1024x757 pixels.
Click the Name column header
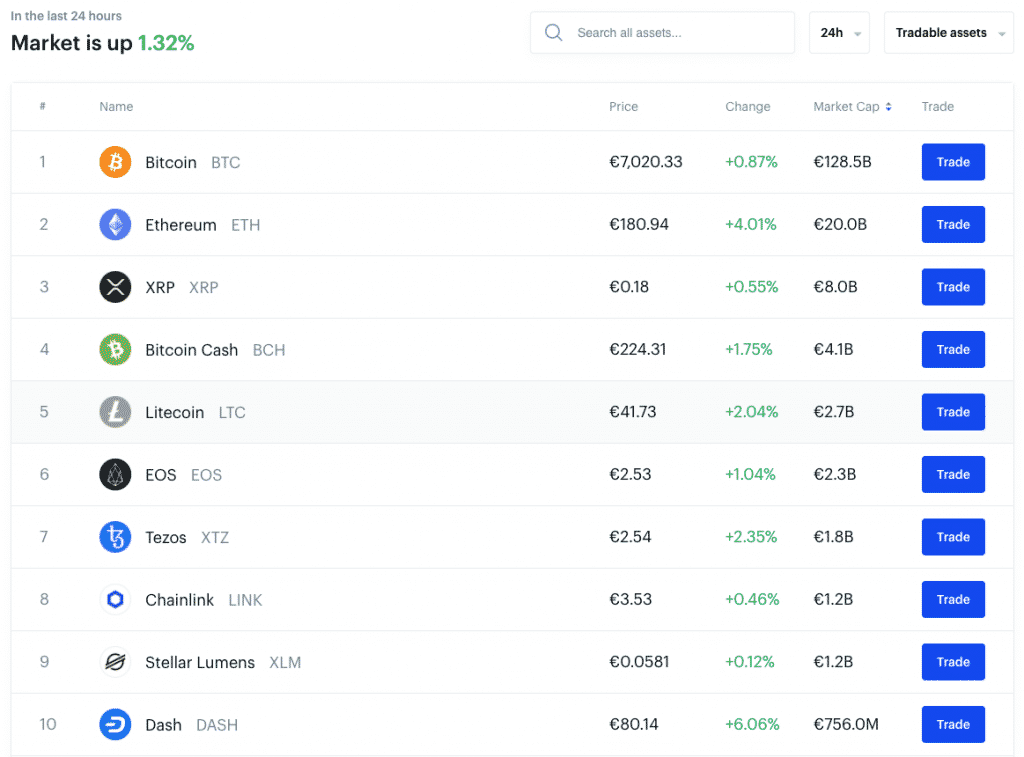(116, 106)
